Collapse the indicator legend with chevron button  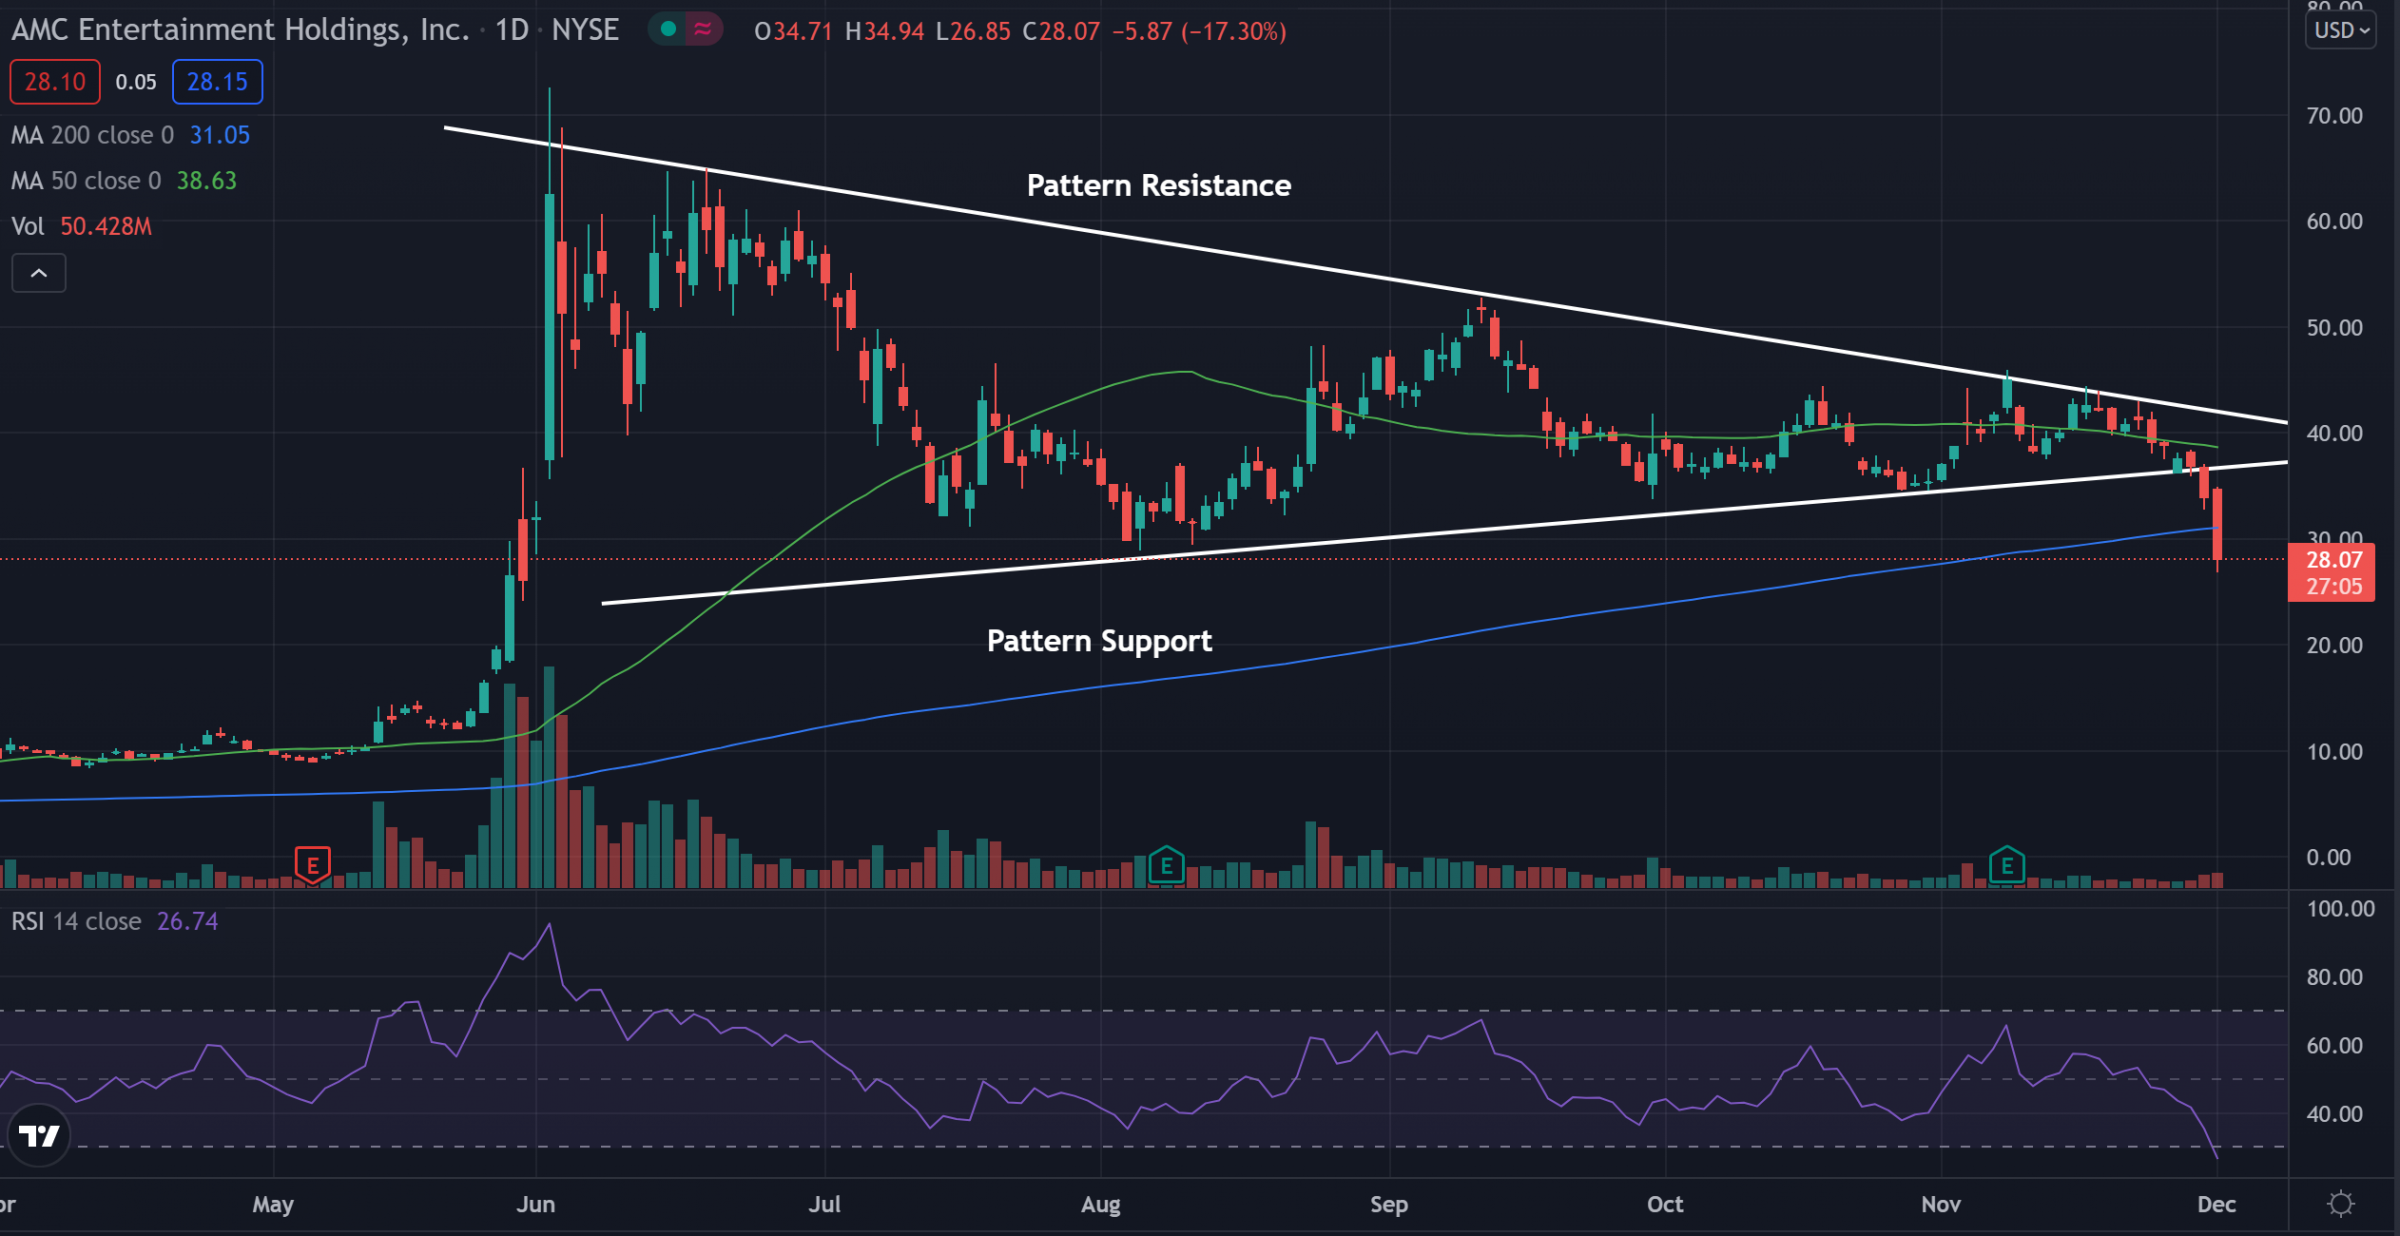click(x=39, y=273)
